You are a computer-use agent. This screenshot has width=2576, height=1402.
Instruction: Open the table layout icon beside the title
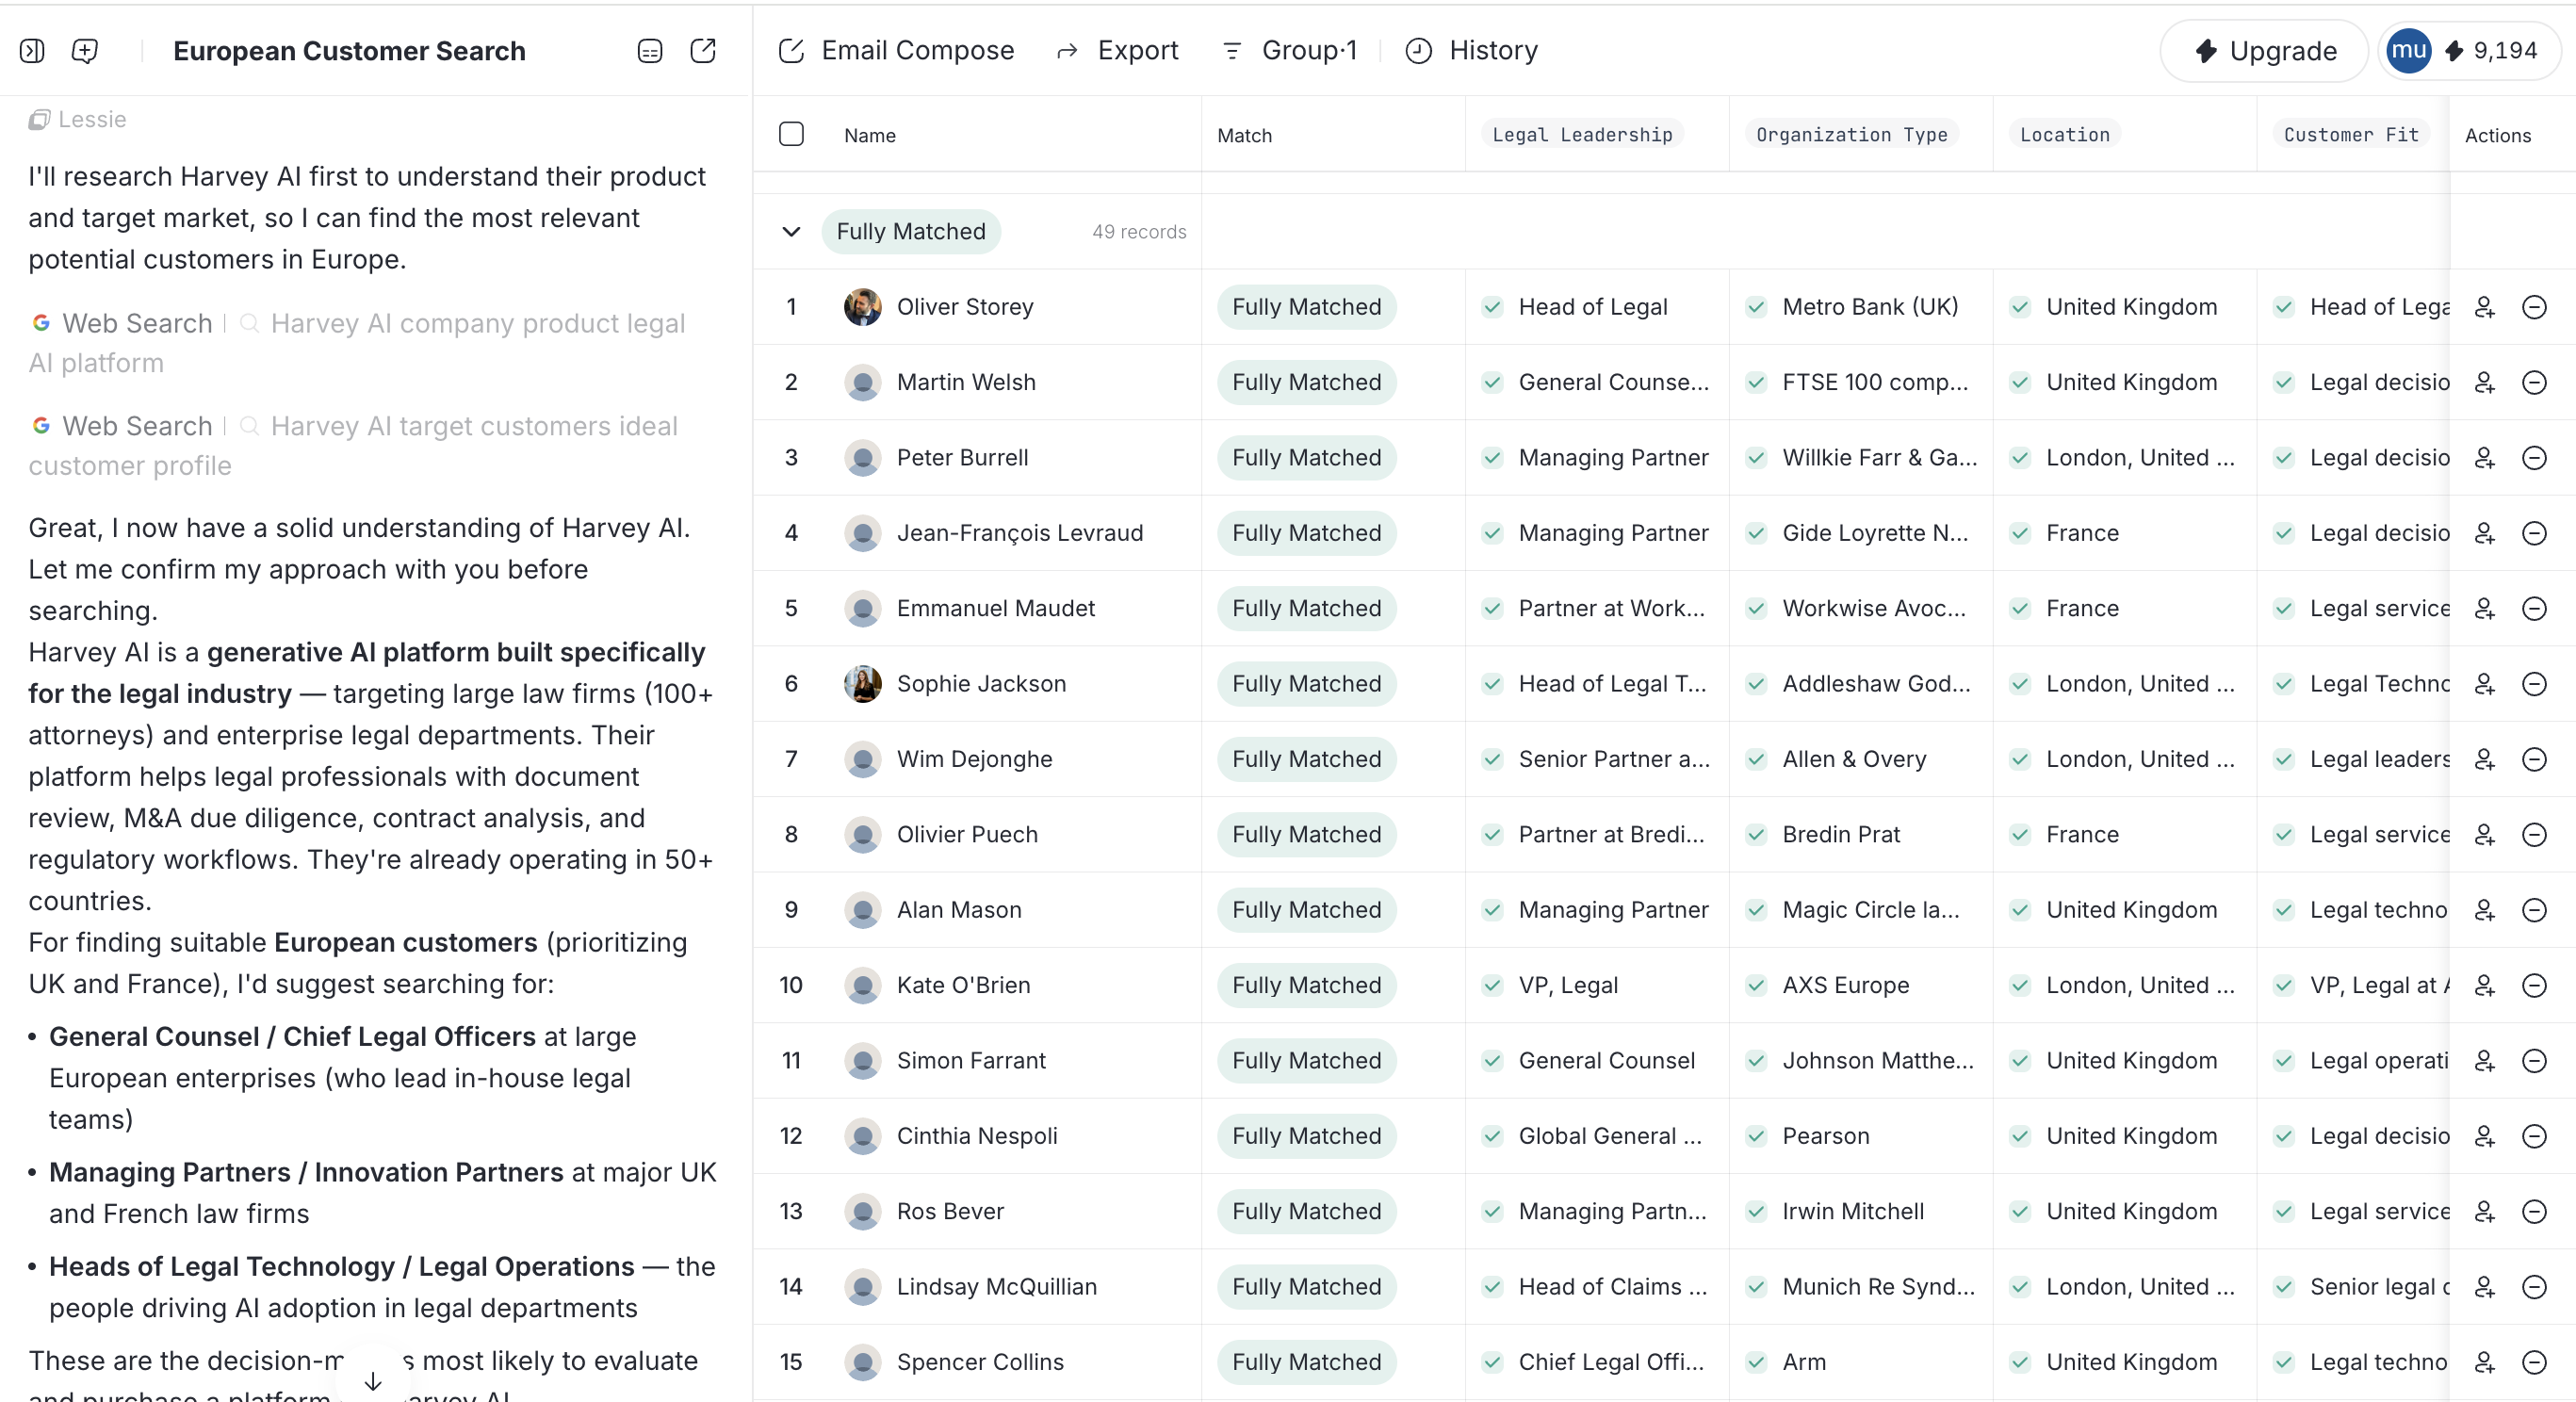click(x=648, y=50)
